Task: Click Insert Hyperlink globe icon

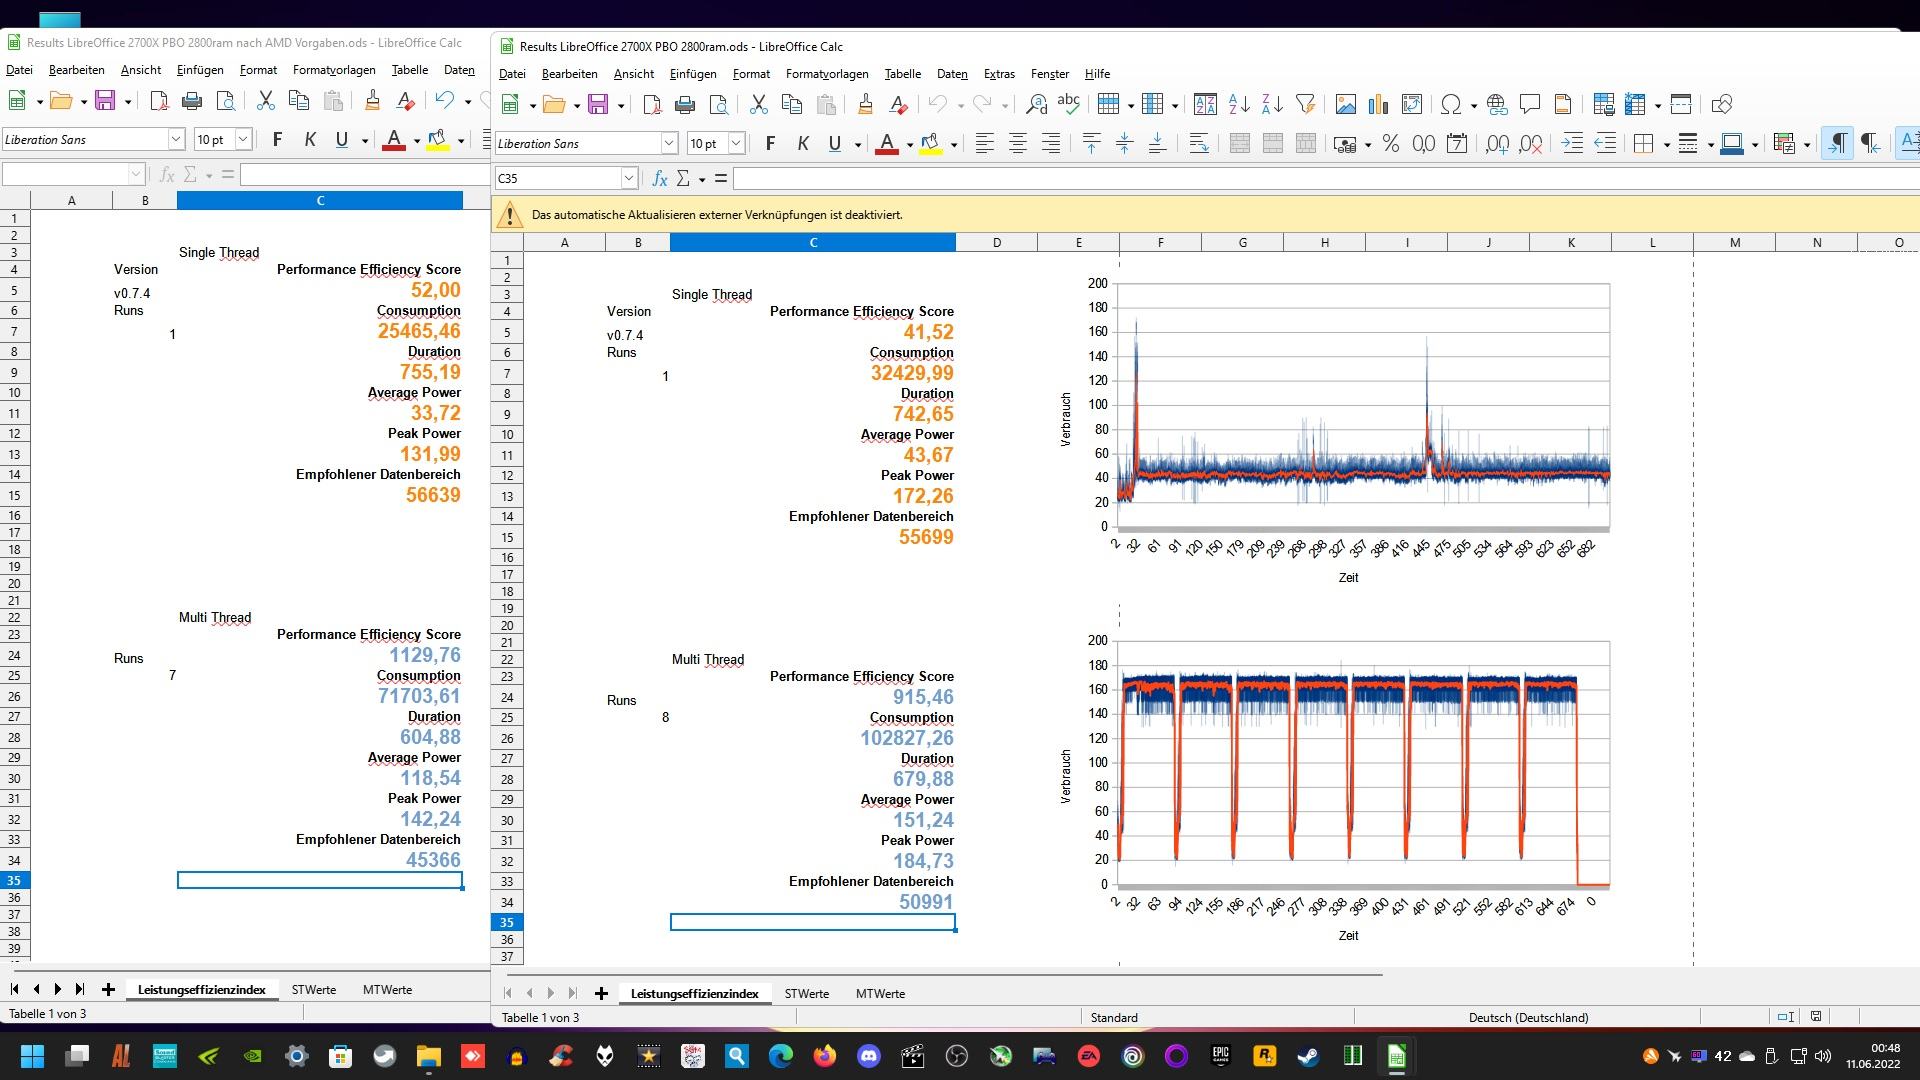Action: click(x=1497, y=104)
